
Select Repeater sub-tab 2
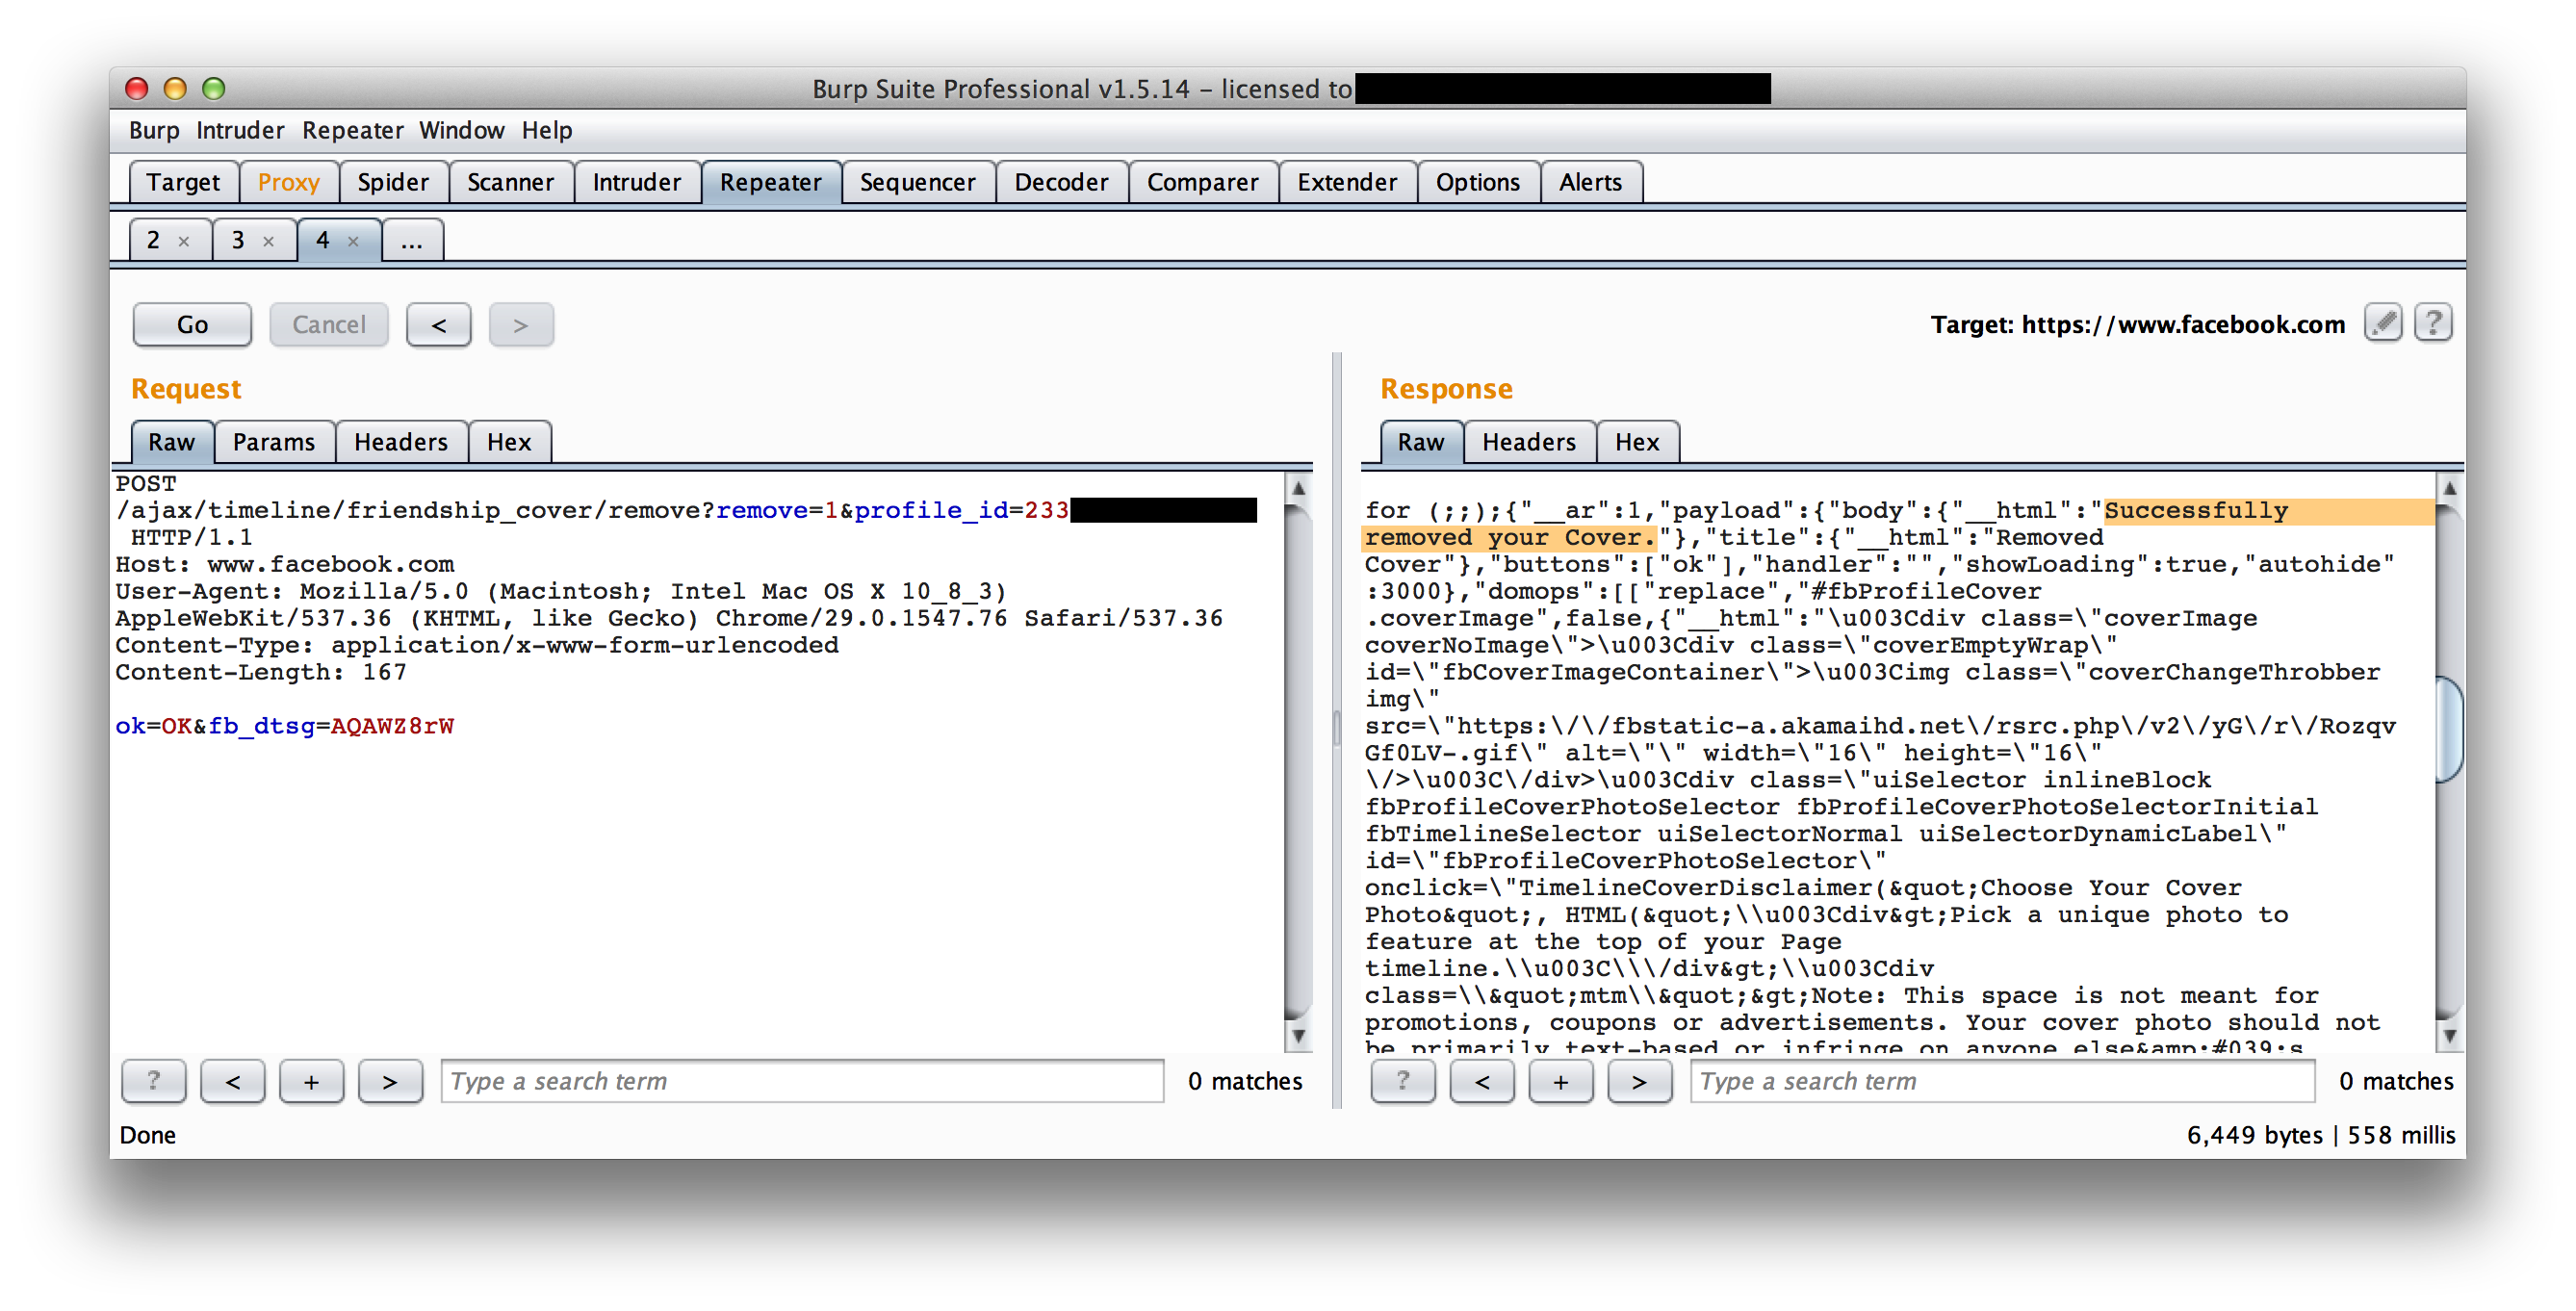[153, 240]
